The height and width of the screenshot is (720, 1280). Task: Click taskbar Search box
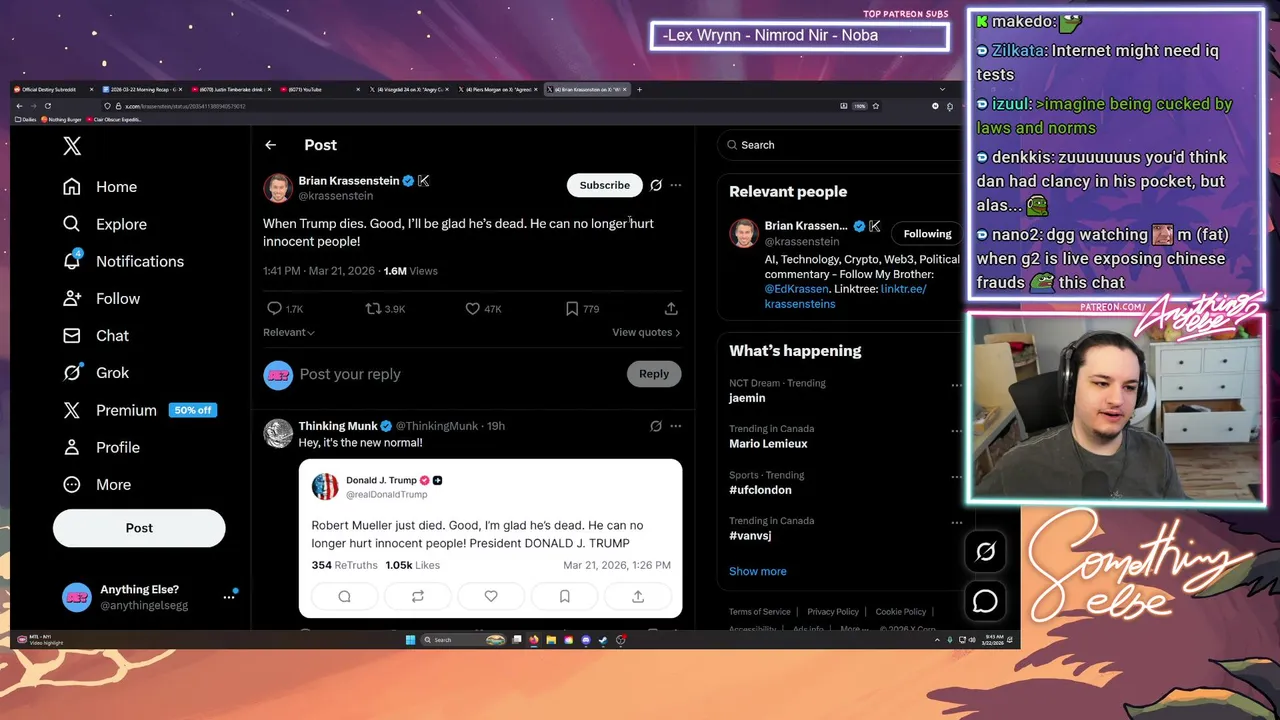click(463, 640)
